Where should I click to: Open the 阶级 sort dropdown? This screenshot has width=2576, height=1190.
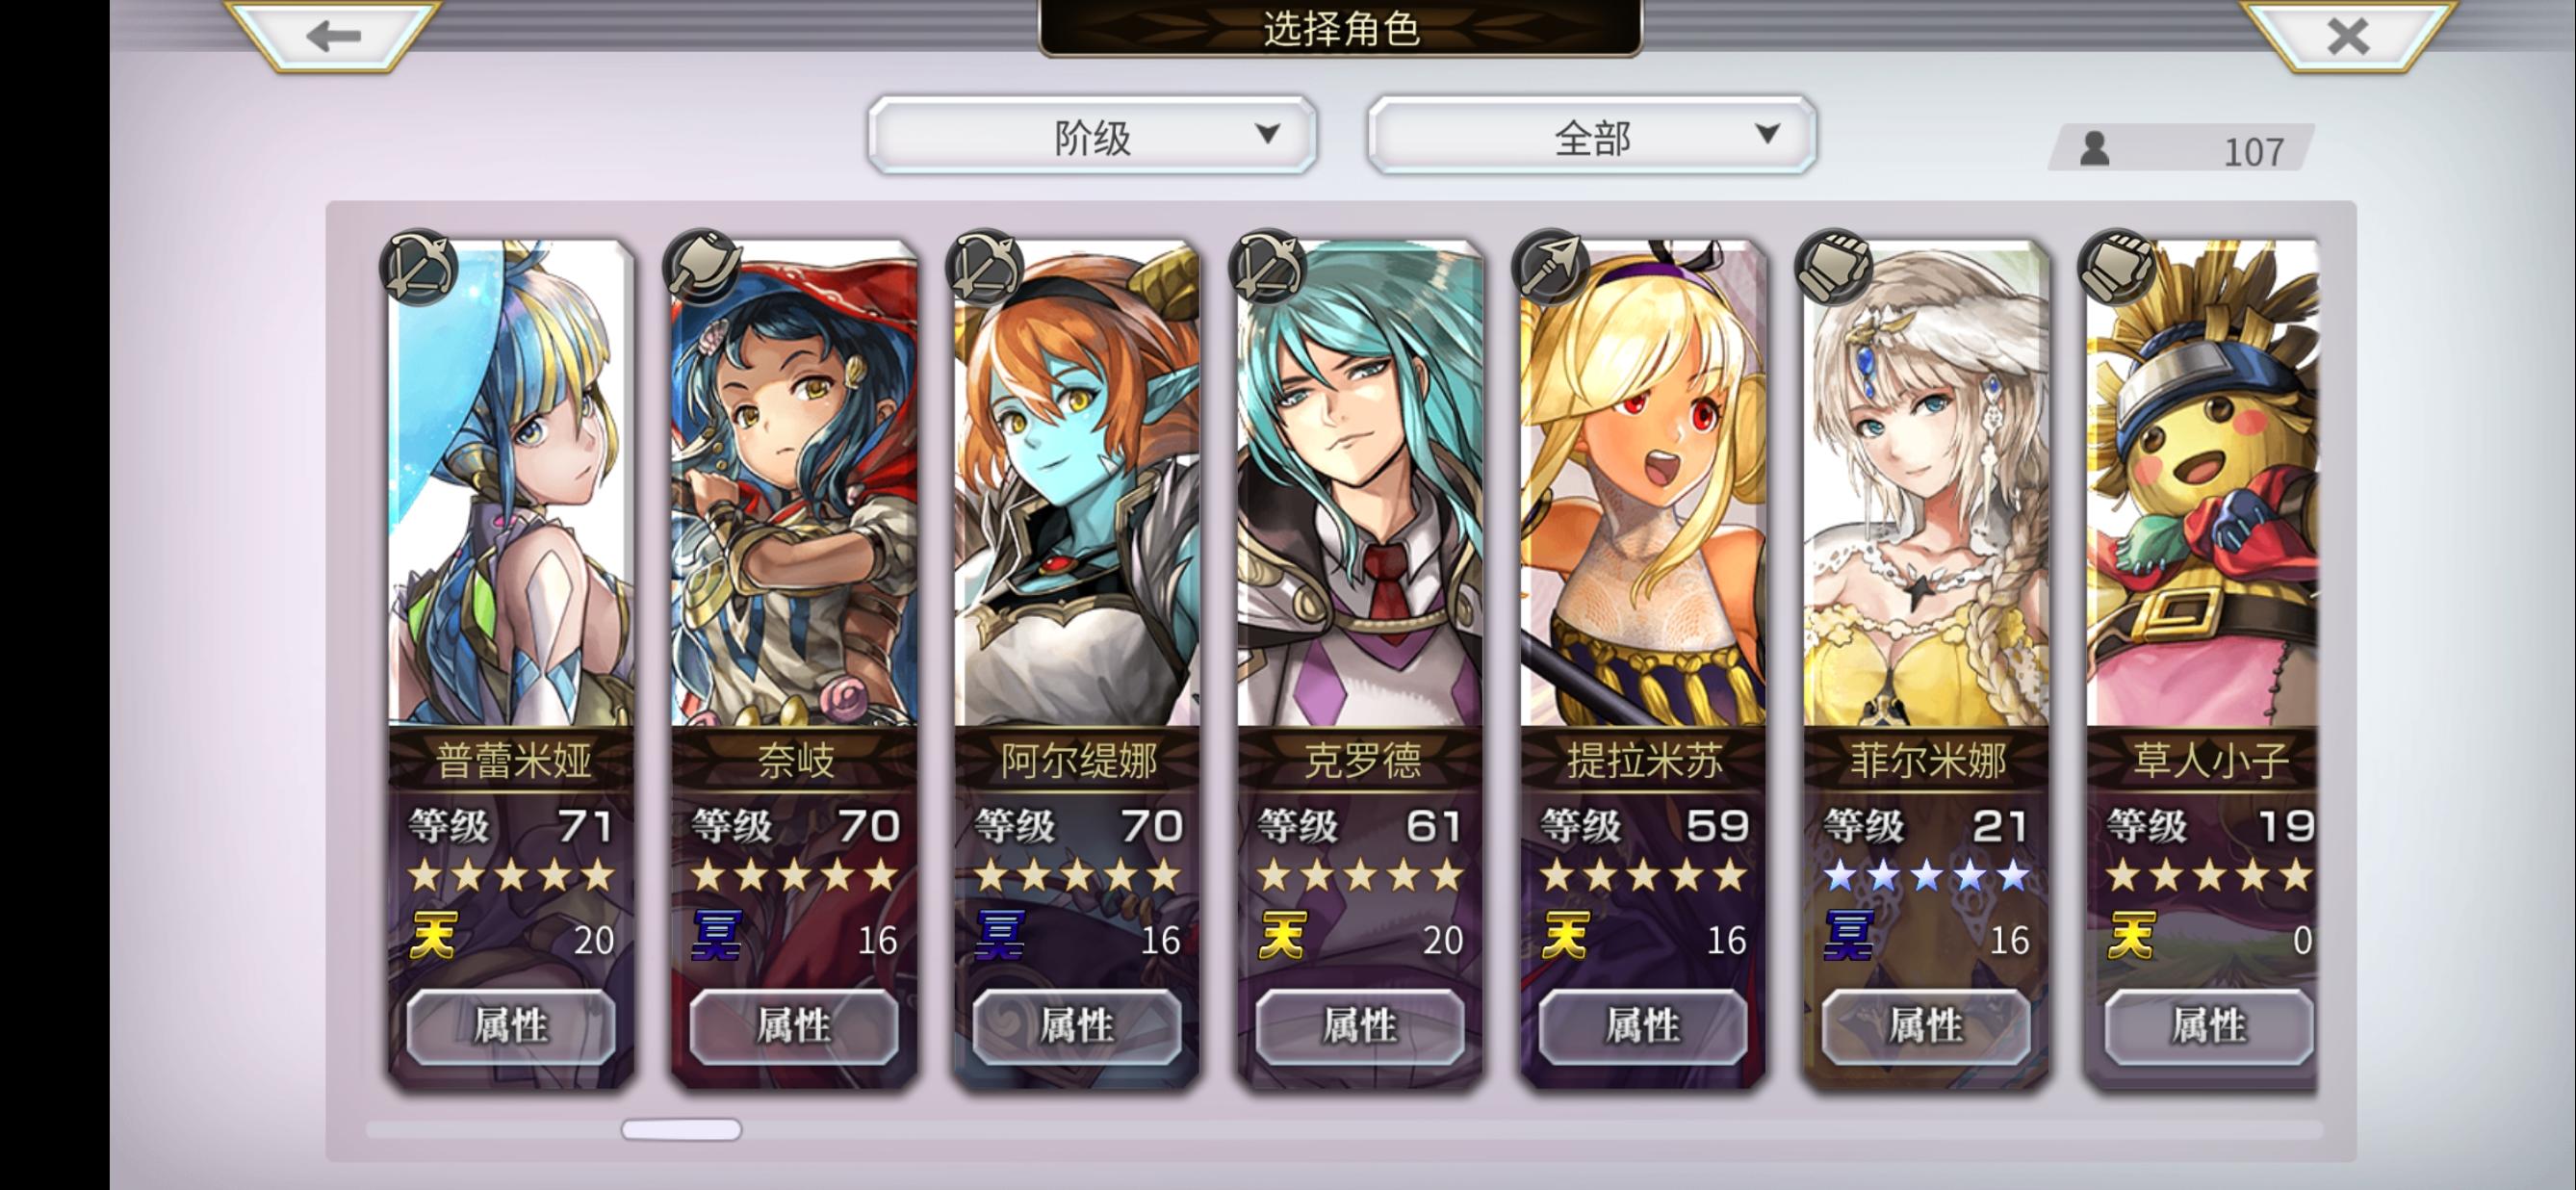point(1092,135)
